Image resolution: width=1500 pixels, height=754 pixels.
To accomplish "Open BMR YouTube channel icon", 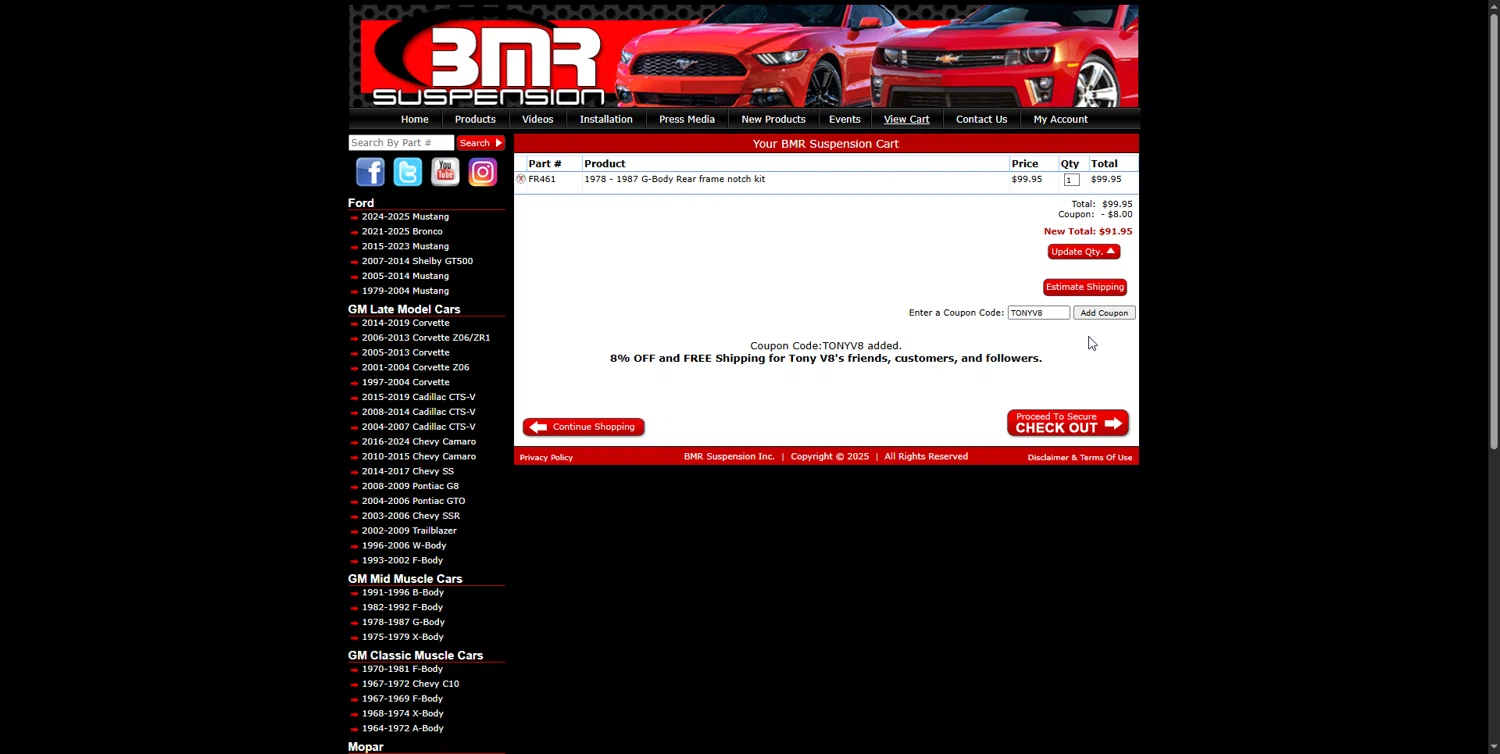I will (x=445, y=172).
